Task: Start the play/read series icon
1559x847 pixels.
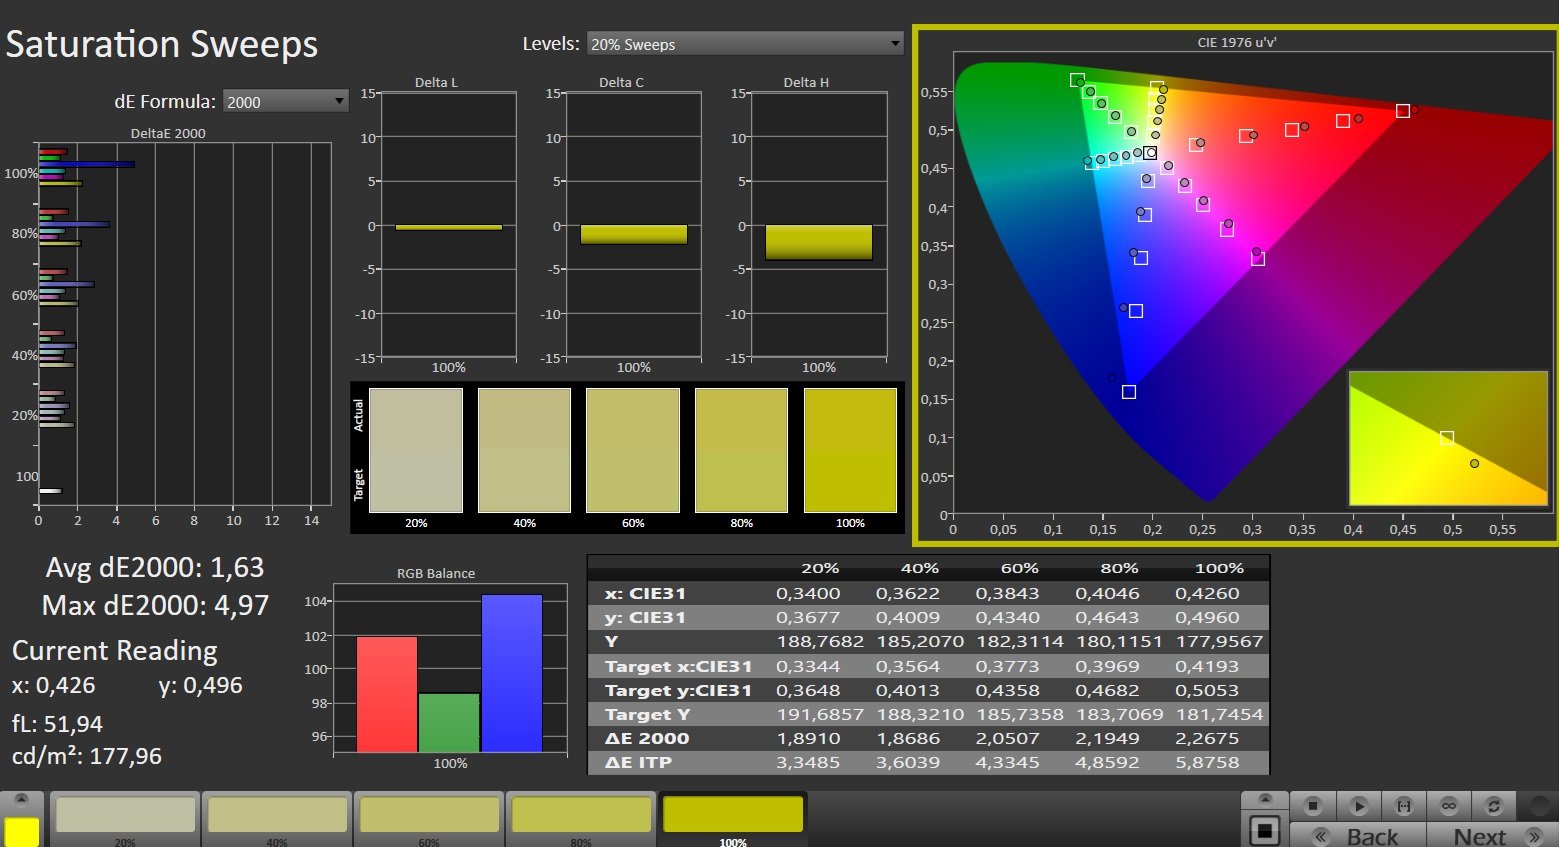Action: tap(1358, 805)
